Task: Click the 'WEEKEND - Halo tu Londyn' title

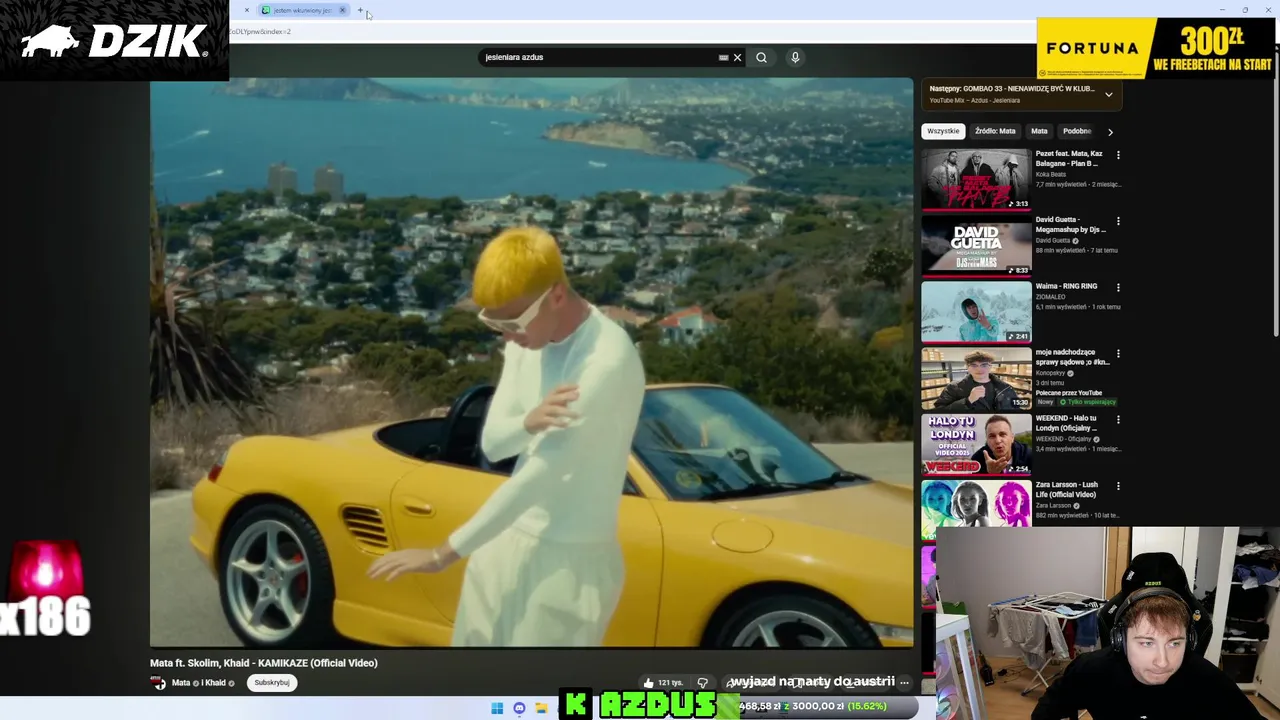Action: point(1066,423)
